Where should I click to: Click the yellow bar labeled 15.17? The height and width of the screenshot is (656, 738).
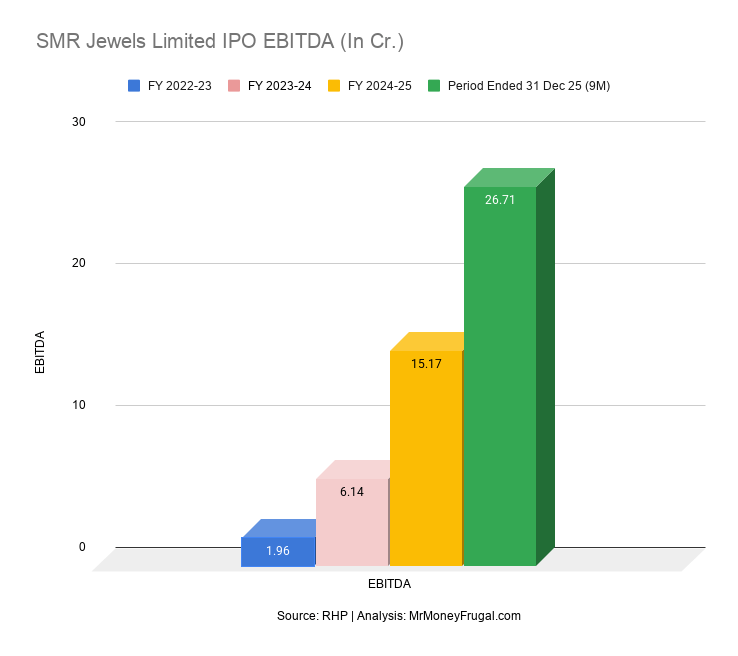(426, 458)
